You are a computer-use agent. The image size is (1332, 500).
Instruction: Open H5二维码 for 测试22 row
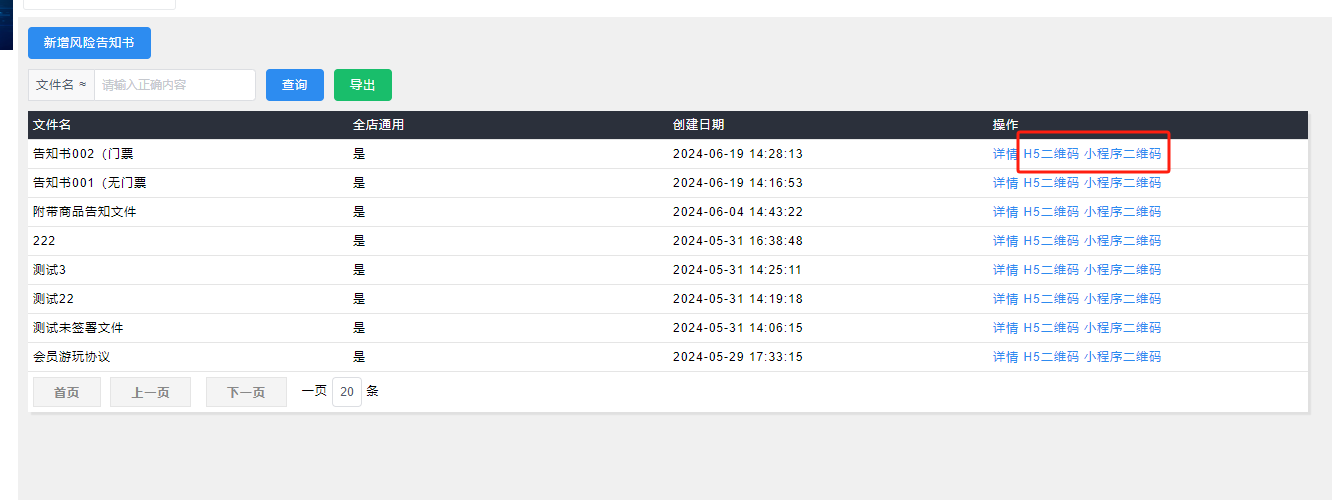pyautogui.click(x=1051, y=299)
